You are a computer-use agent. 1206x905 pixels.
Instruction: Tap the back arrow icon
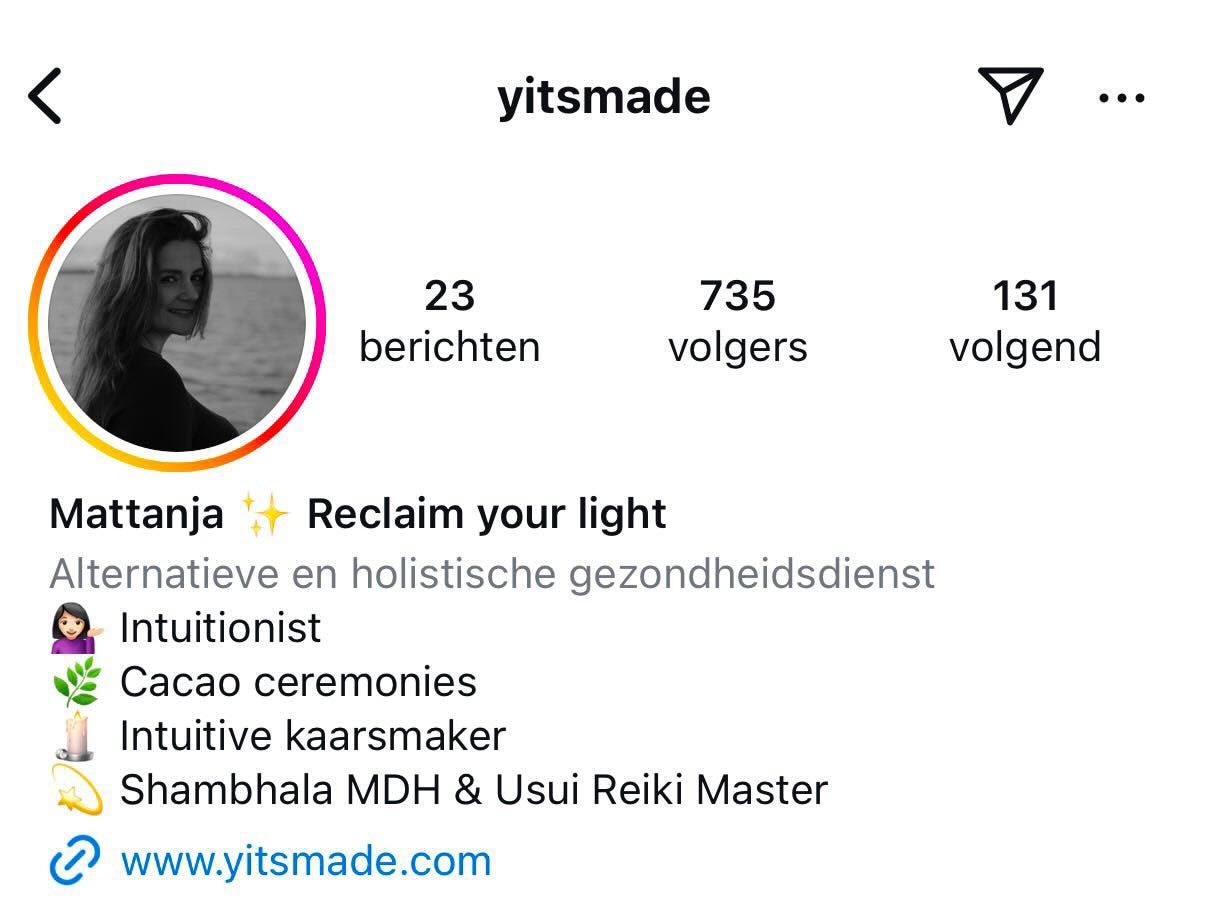coord(45,96)
